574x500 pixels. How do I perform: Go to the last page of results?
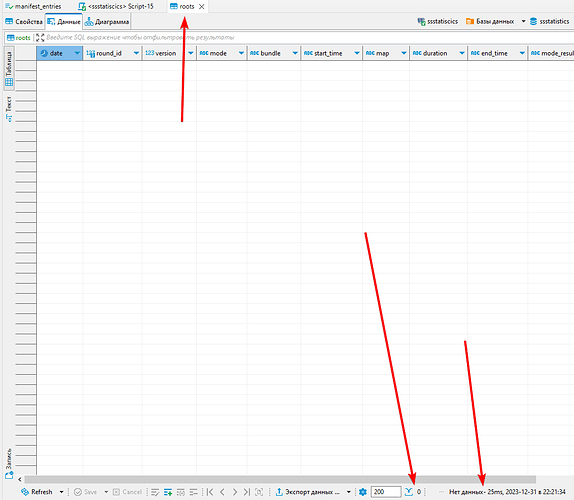pyautogui.click(x=247, y=492)
